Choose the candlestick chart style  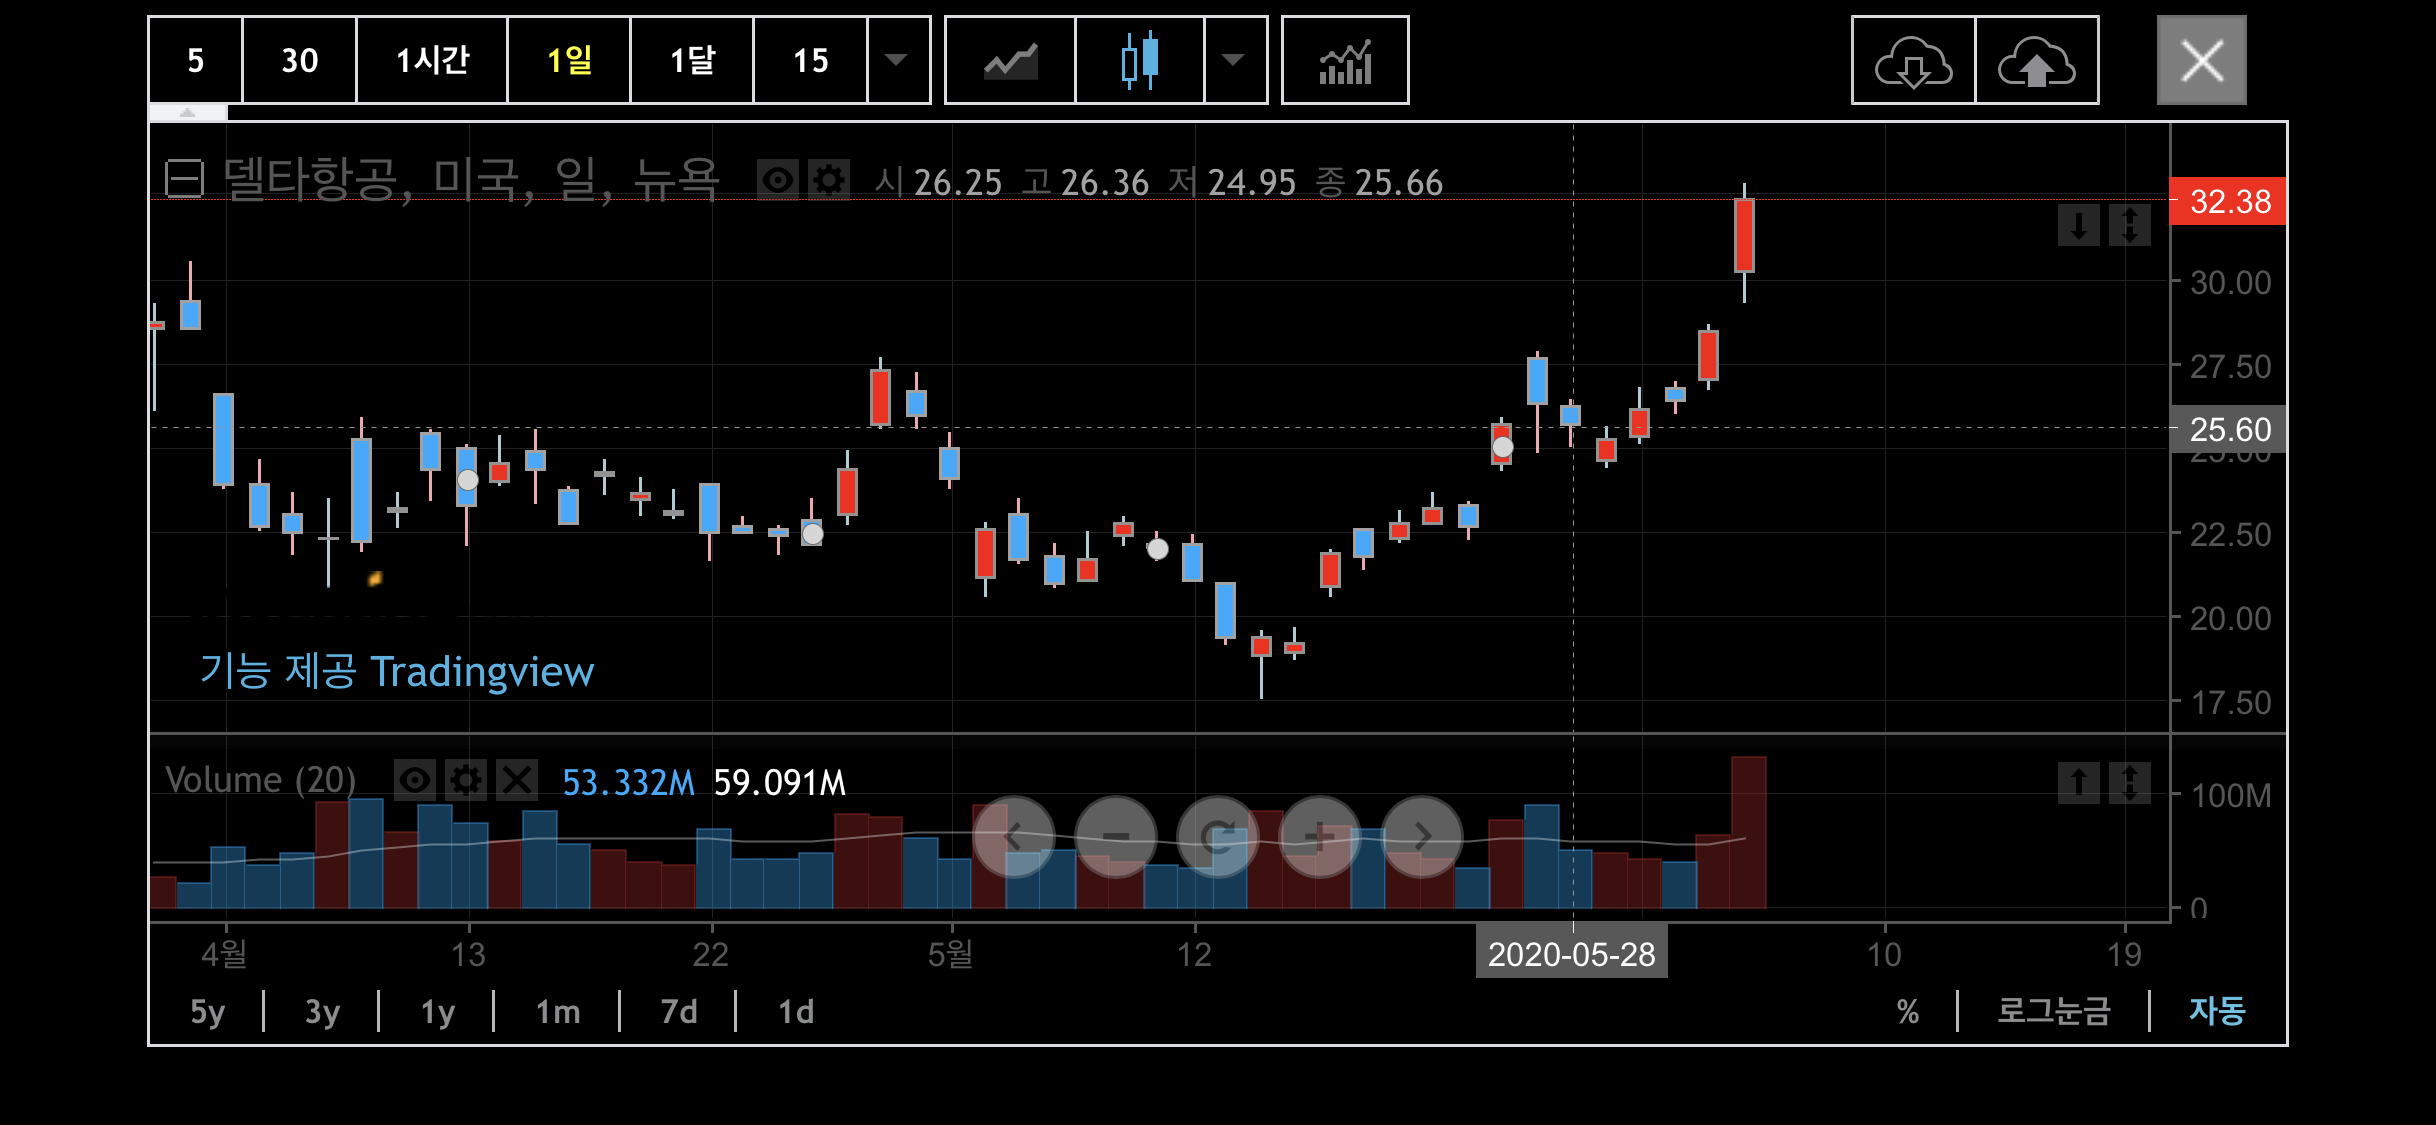tap(1140, 60)
